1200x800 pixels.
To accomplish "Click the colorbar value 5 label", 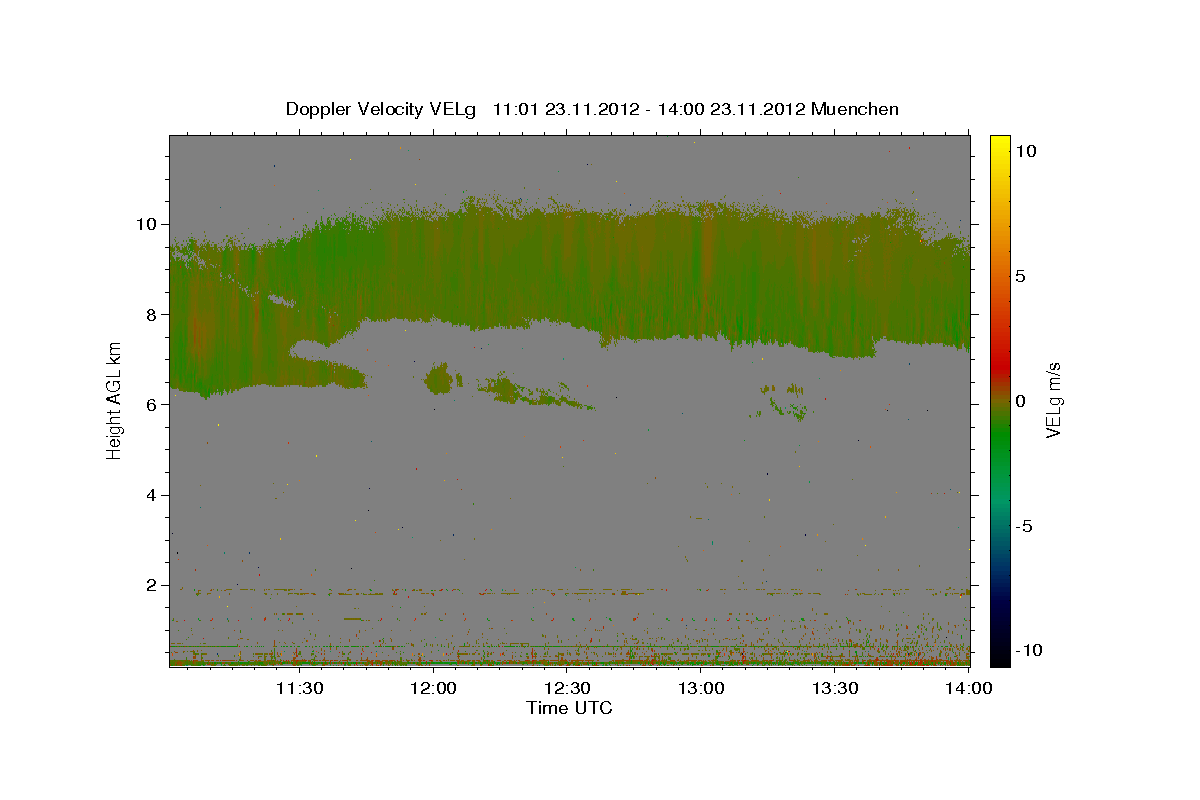I will [x=1020, y=276].
